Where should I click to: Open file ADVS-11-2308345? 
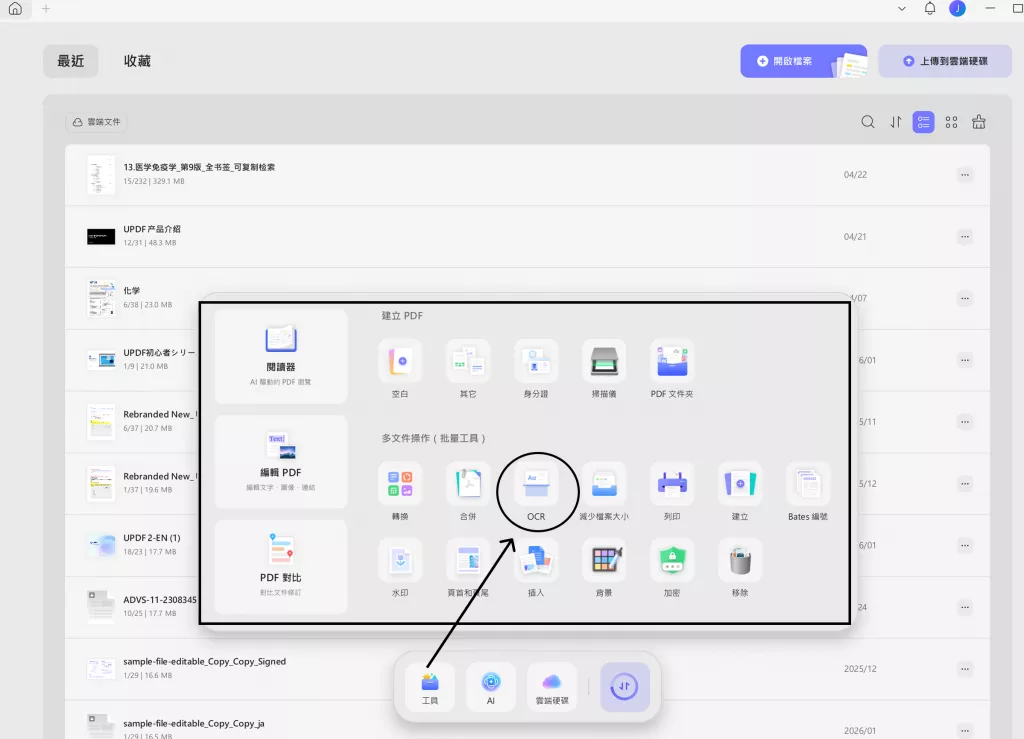point(160,599)
